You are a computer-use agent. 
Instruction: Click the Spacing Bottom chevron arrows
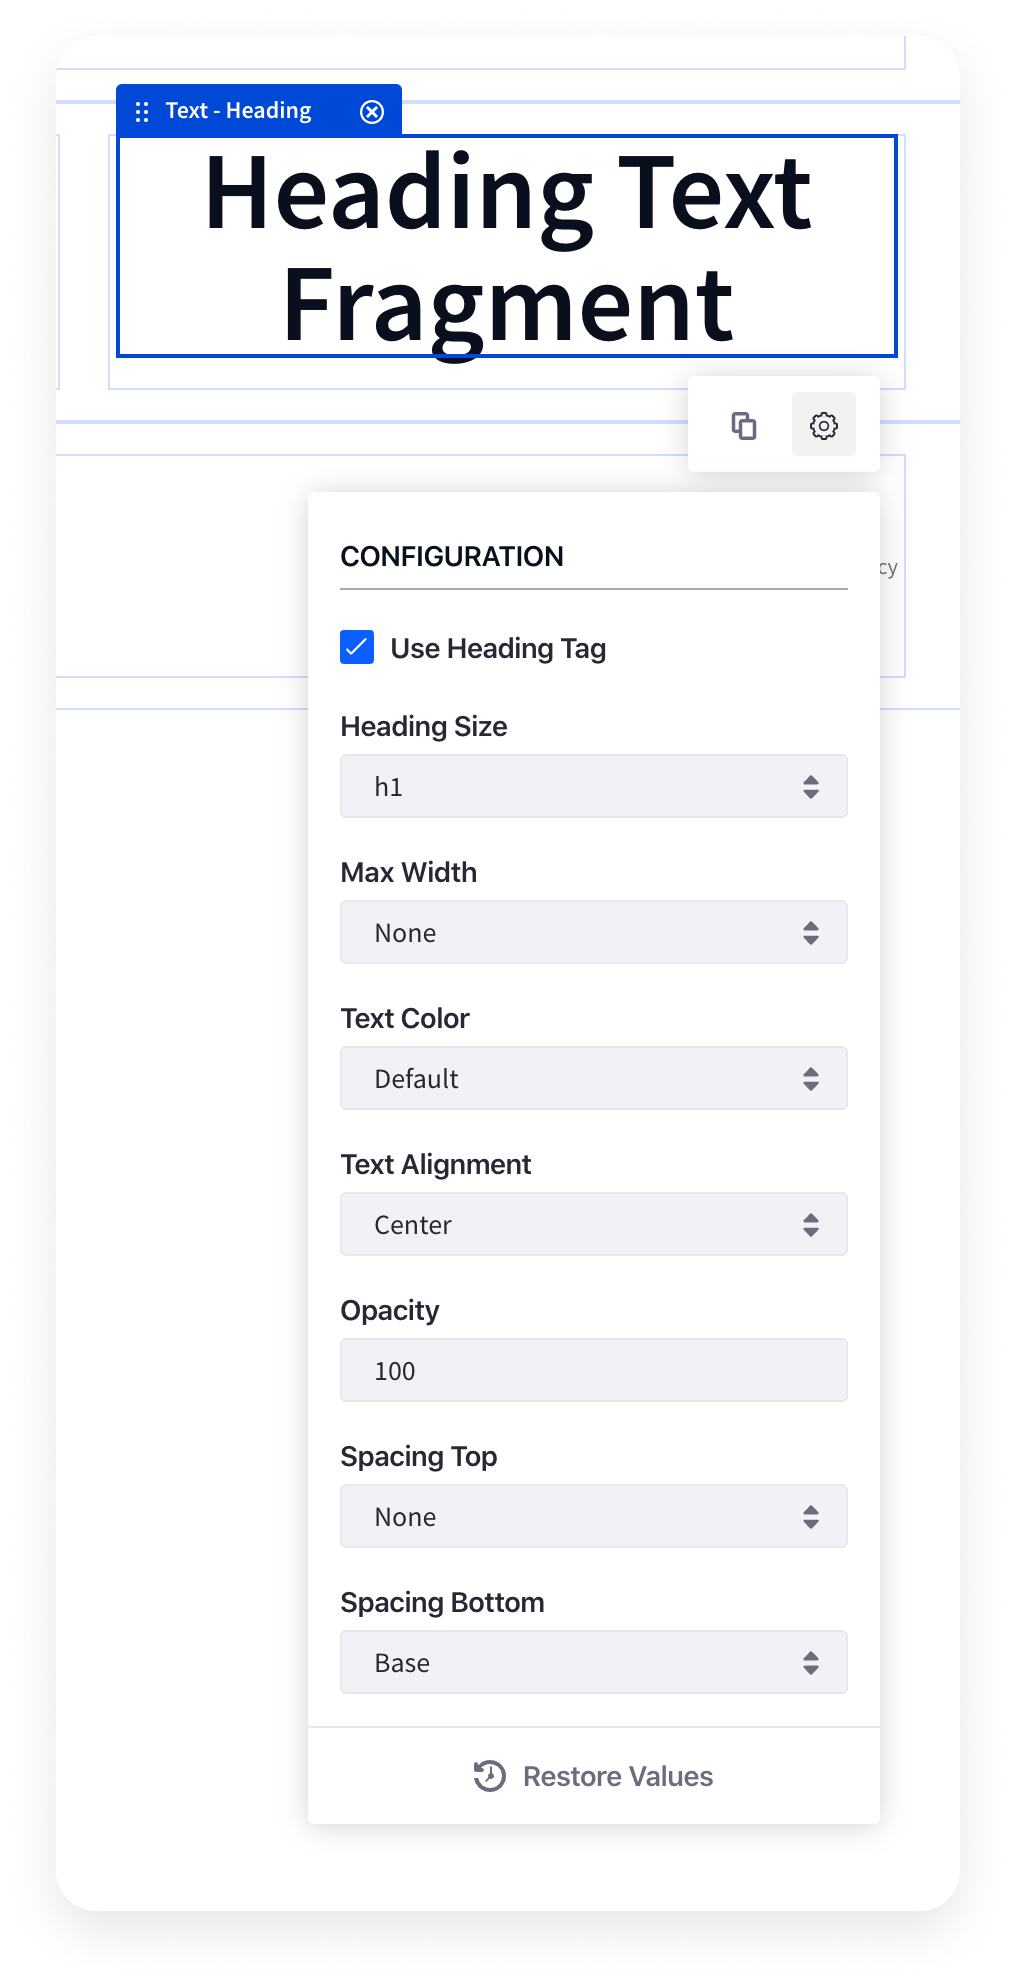coord(812,1662)
